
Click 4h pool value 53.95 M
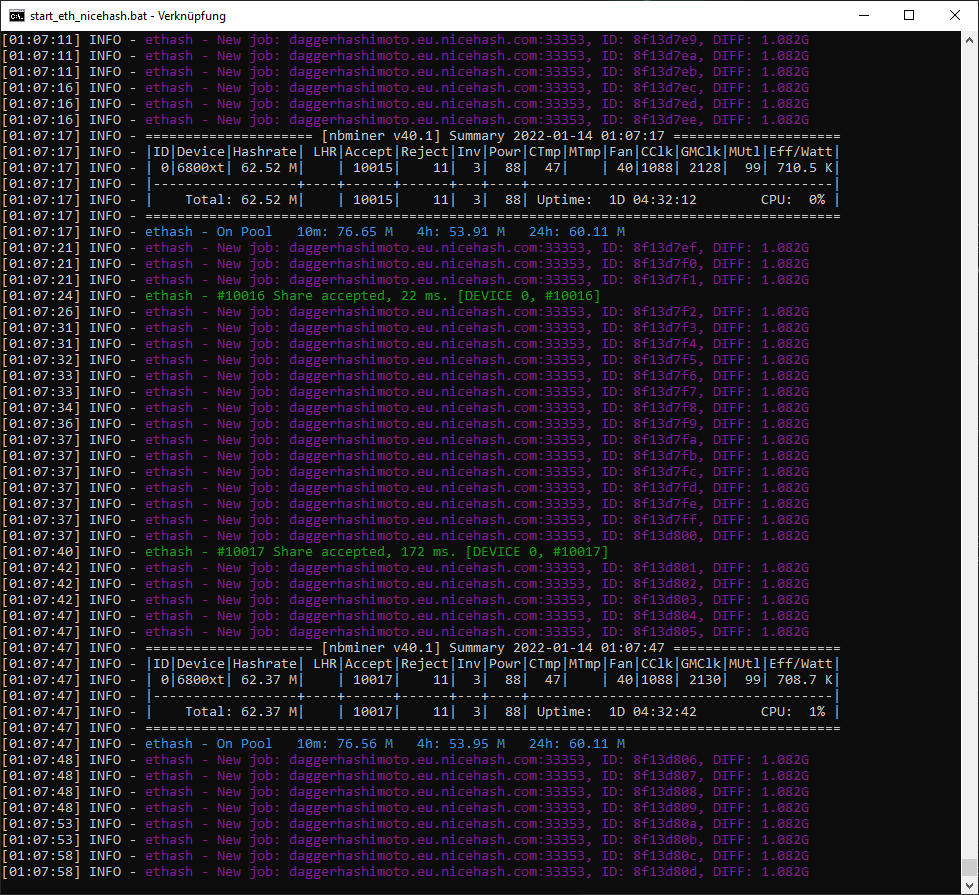(x=477, y=744)
